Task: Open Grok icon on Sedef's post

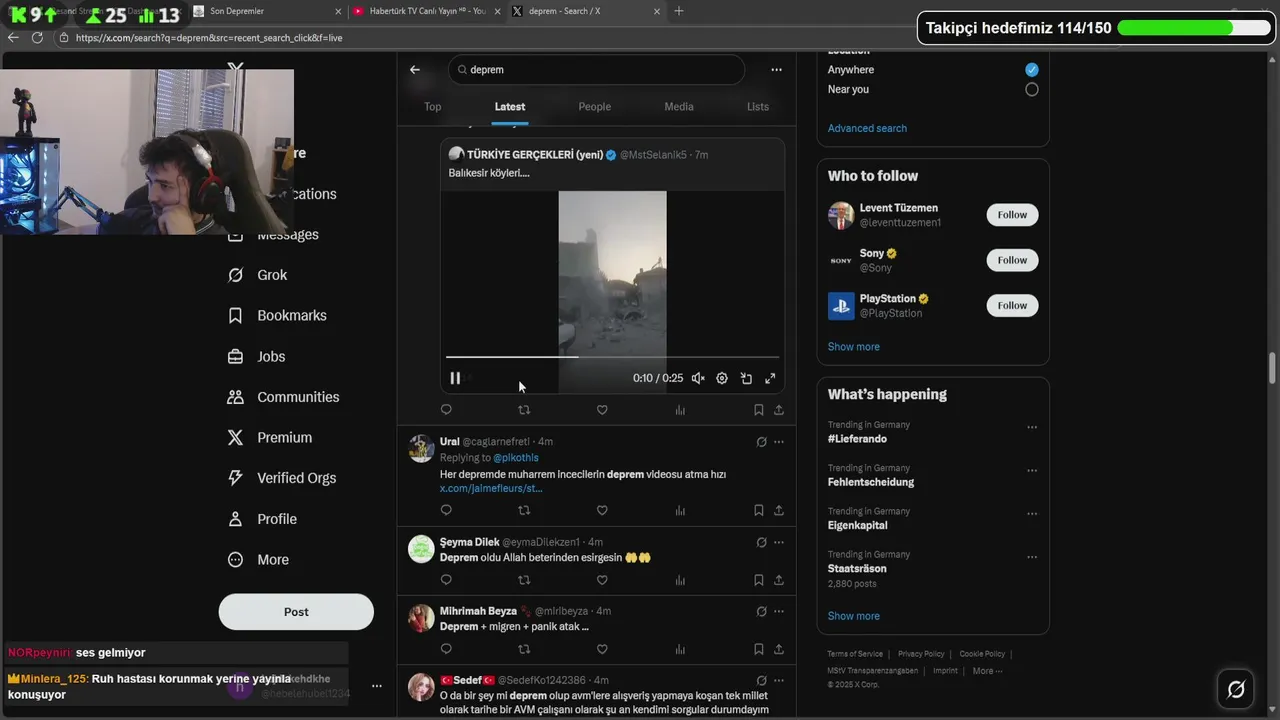Action: 761,680
